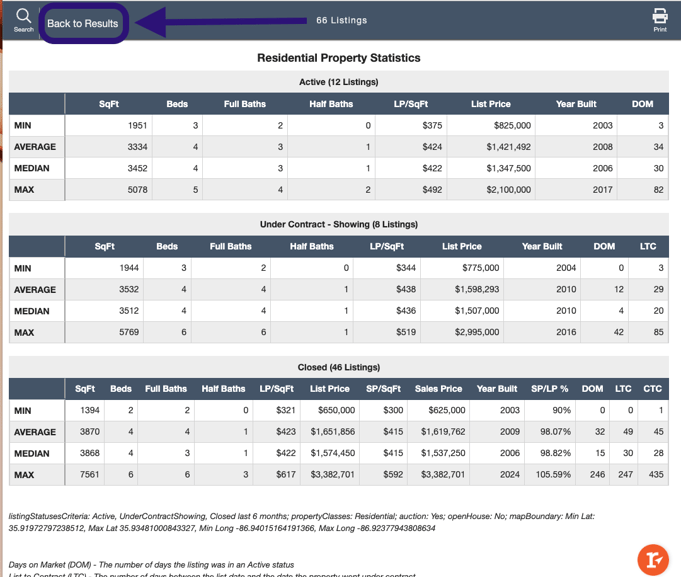Select the Closed (46 Listings) header
This screenshot has height=577, width=681.
pyautogui.click(x=339, y=367)
